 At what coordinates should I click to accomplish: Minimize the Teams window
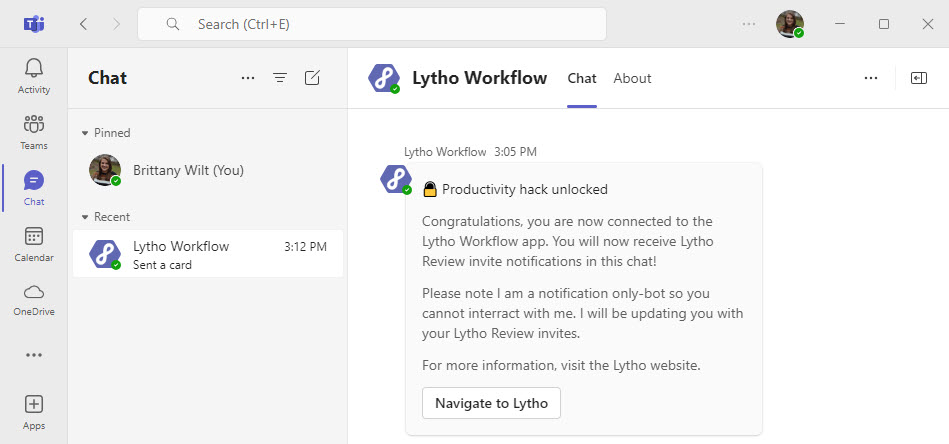point(839,24)
